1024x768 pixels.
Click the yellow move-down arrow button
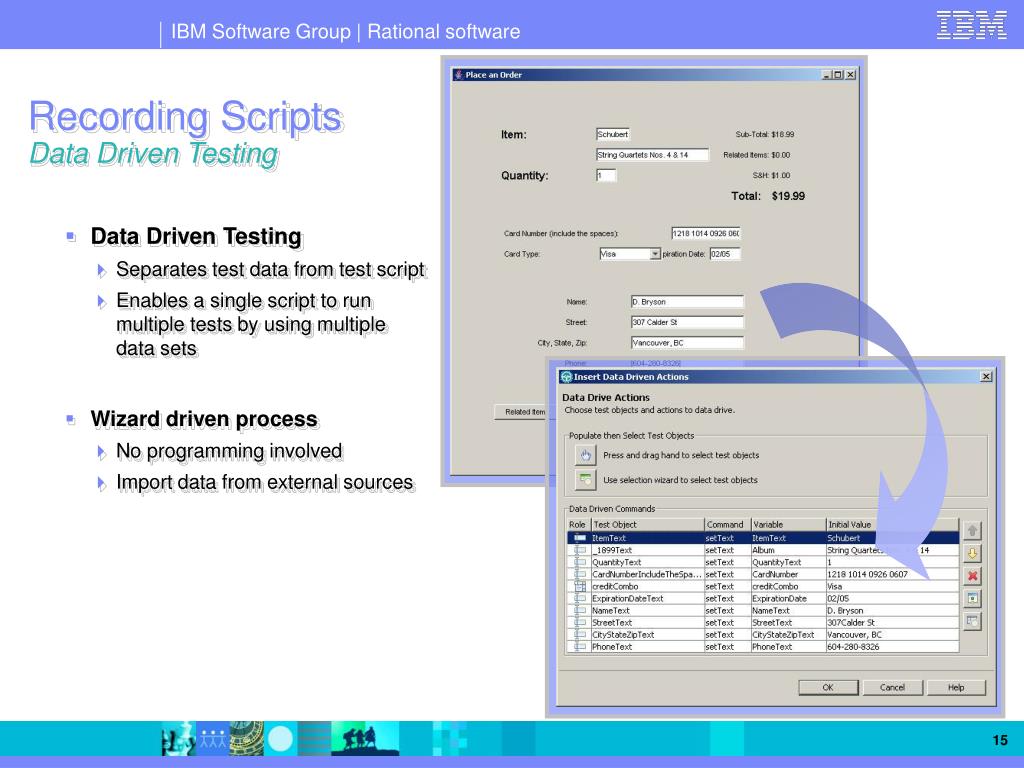972,554
